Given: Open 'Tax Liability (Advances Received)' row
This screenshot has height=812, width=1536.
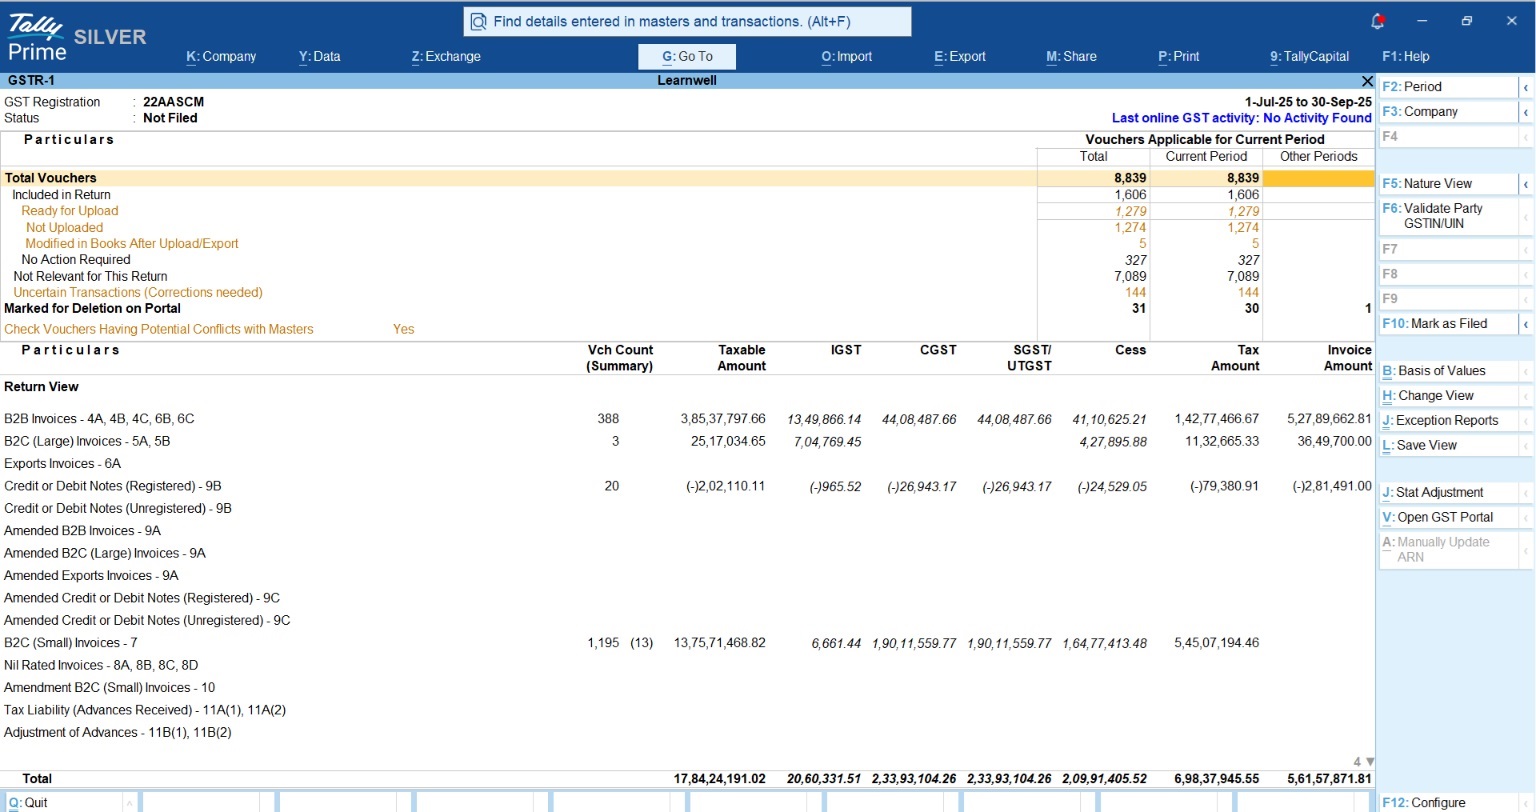Looking at the screenshot, I should pos(687,710).
